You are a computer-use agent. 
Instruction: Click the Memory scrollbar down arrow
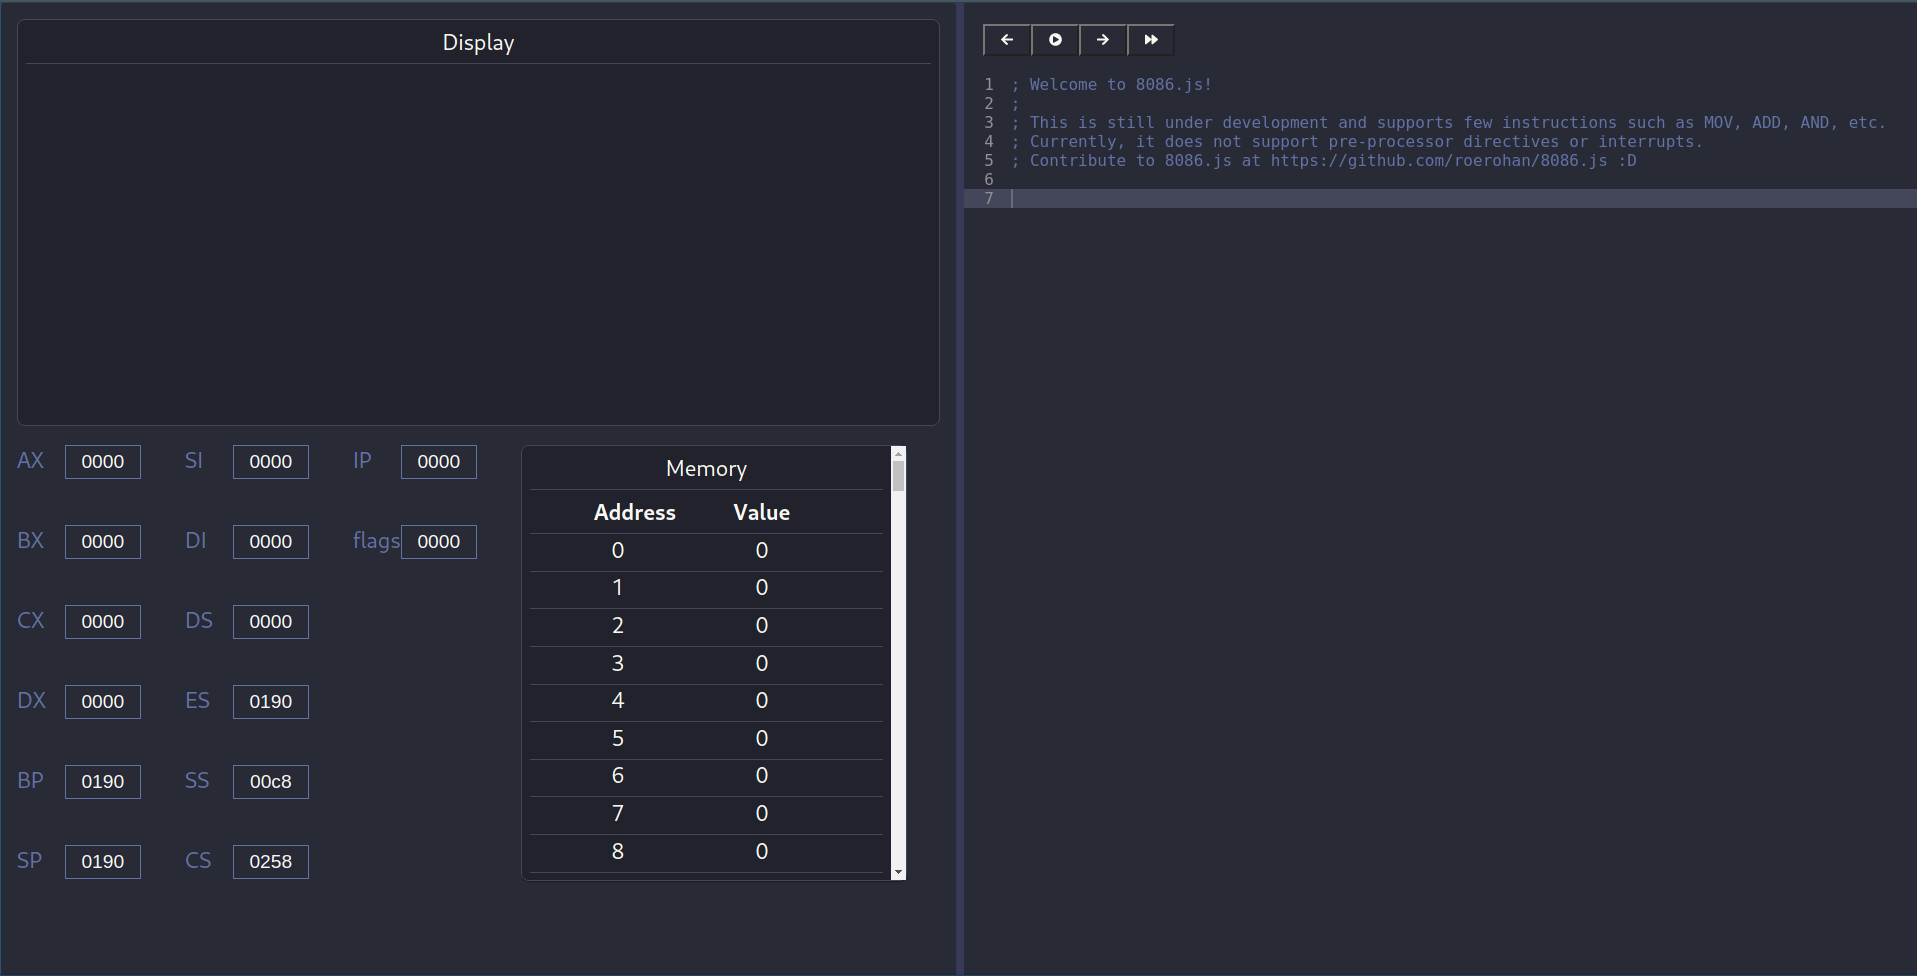(898, 873)
